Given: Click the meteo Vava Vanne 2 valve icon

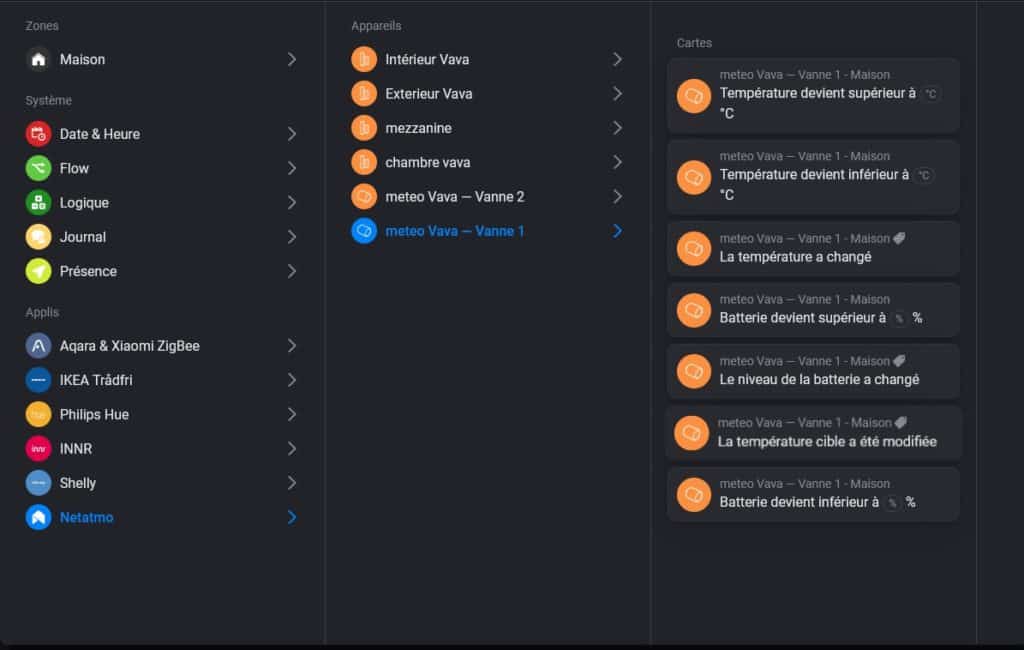Looking at the screenshot, I should click(364, 197).
